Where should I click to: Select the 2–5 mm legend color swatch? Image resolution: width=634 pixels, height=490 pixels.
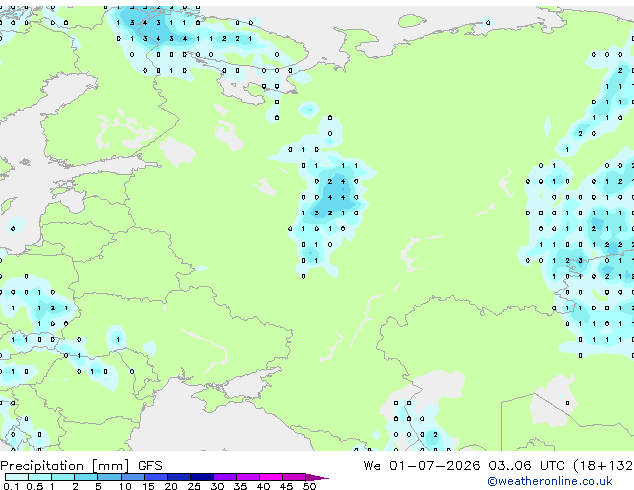(x=86, y=477)
